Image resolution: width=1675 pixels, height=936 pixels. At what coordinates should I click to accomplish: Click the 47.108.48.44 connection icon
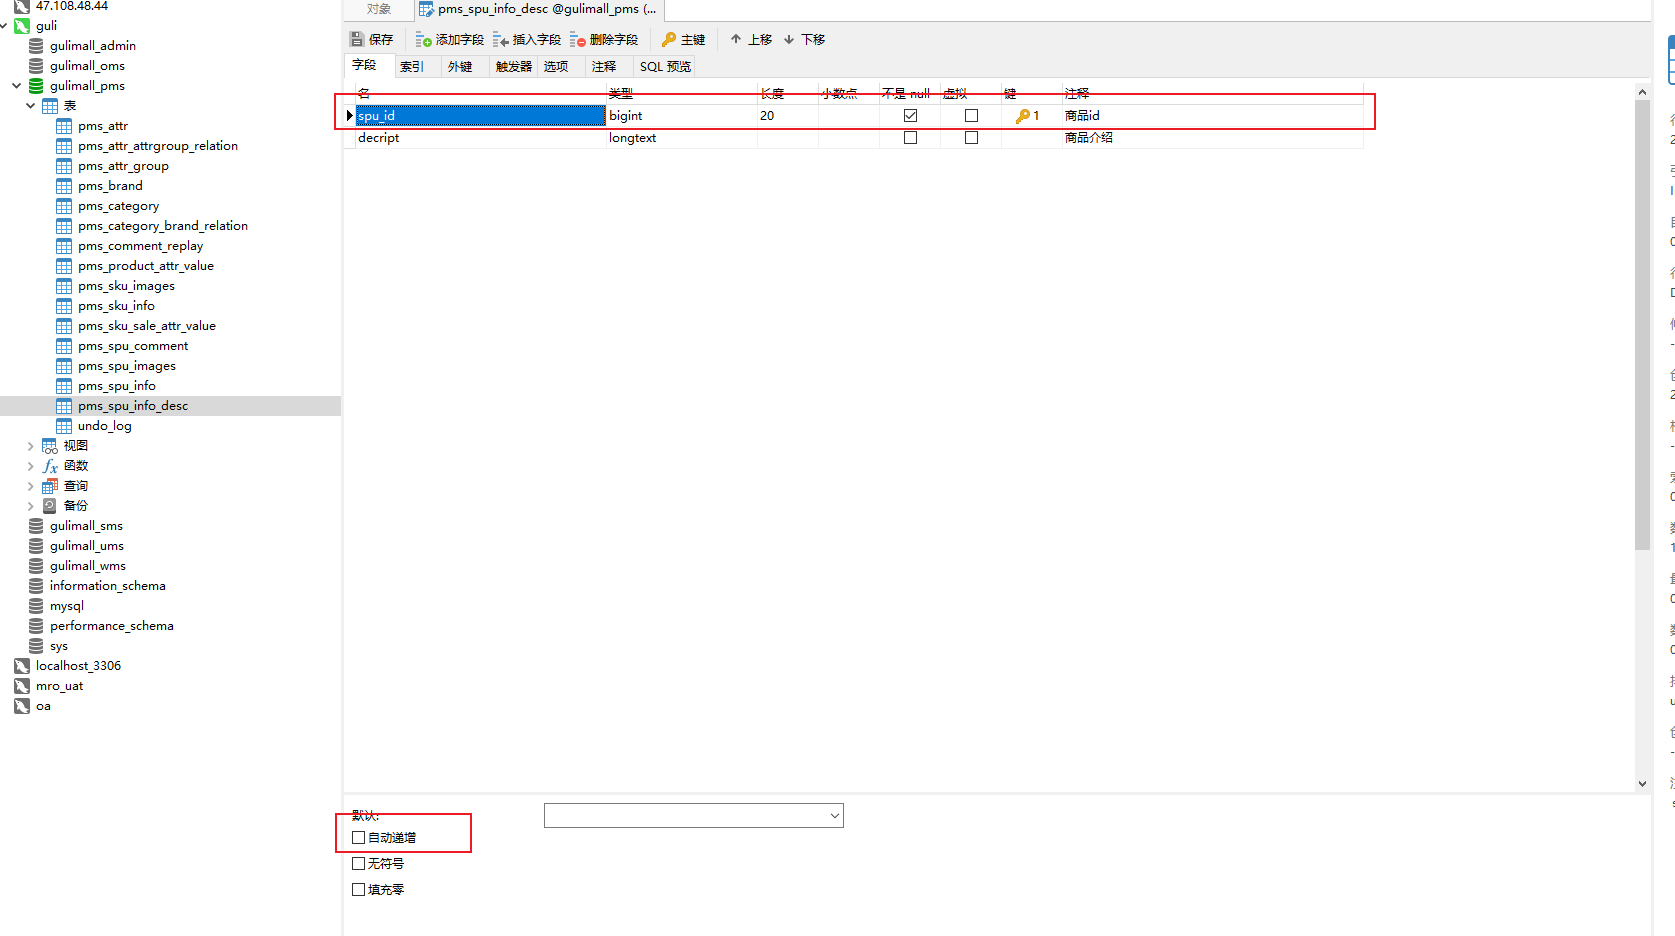21,6
